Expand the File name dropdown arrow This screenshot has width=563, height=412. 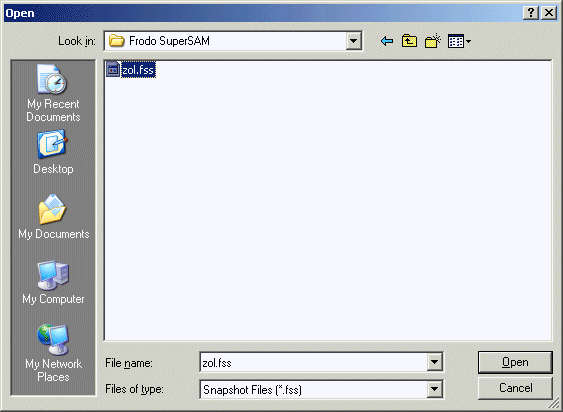tap(434, 362)
